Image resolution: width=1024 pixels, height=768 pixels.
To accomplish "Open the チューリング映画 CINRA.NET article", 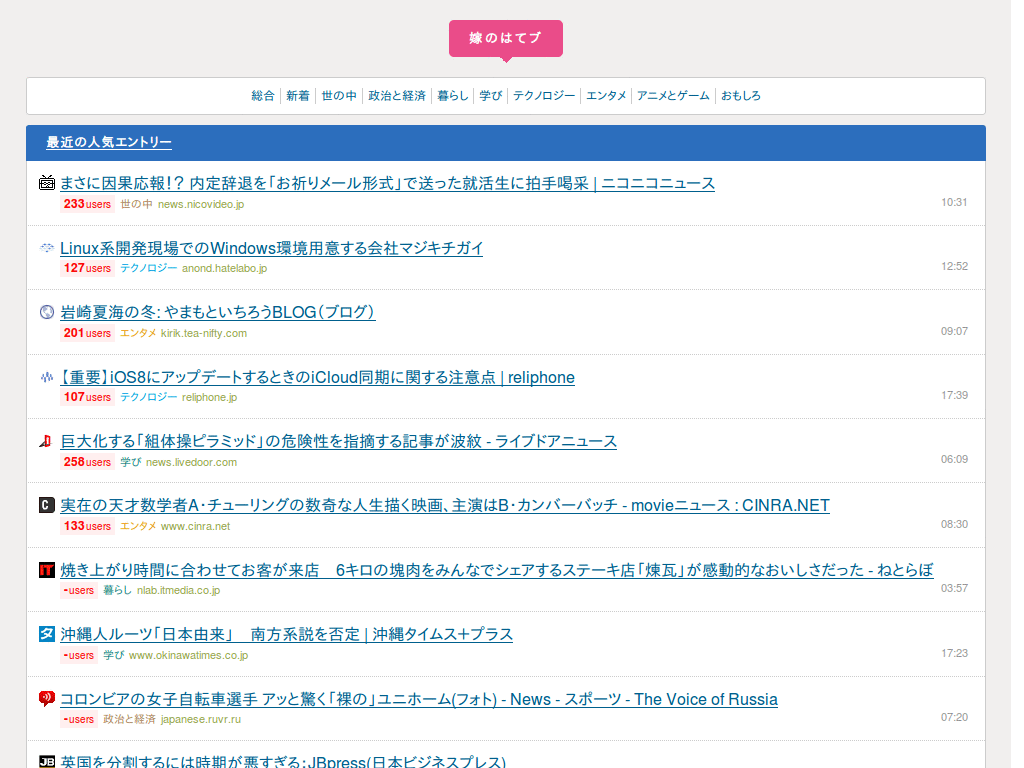I will click(x=445, y=505).
